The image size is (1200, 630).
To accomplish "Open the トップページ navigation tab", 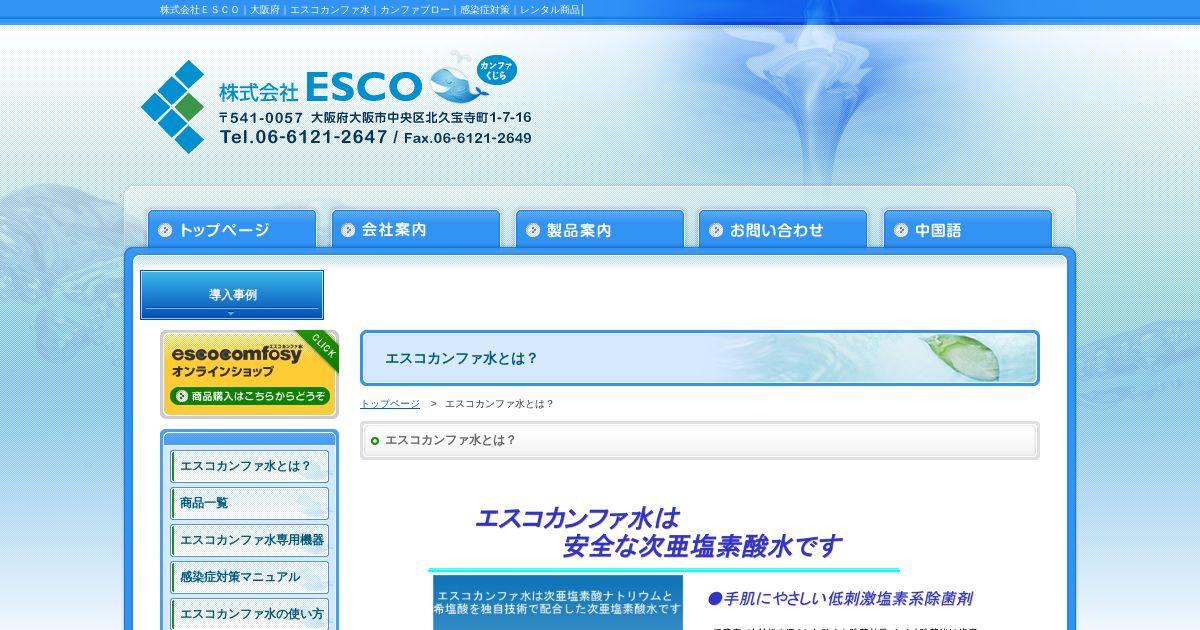I will click(232, 229).
